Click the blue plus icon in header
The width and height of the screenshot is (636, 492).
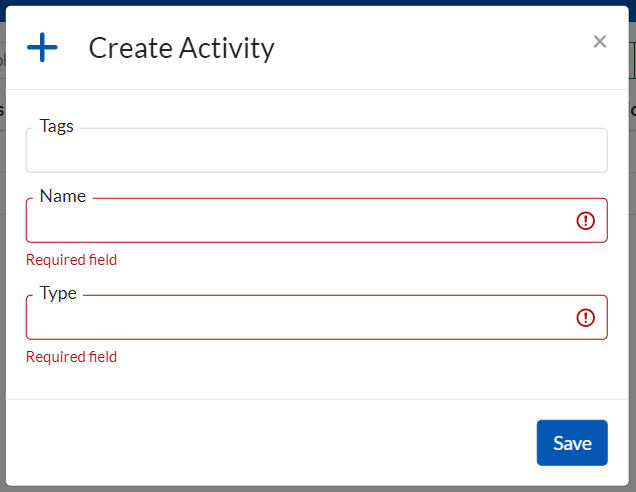[x=42, y=47]
